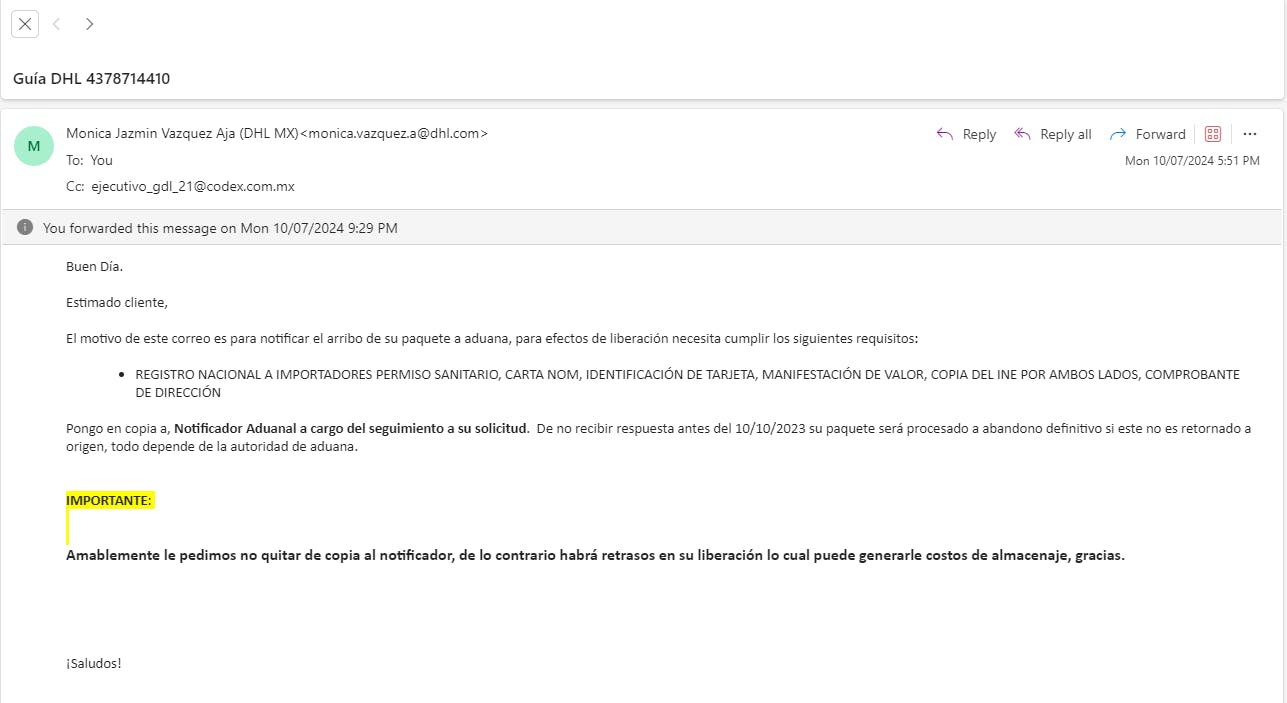The image size is (1287, 703).
Task: Reply to Monica's email
Action: point(966,134)
